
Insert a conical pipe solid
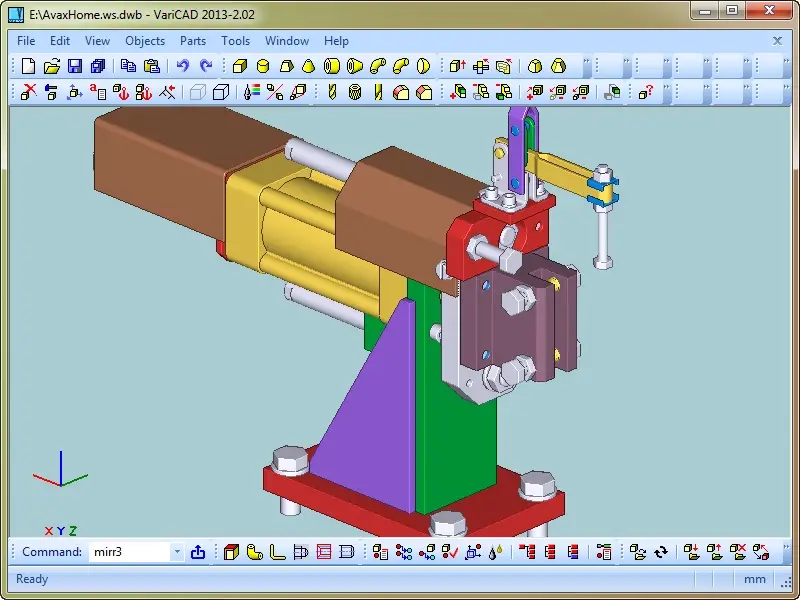[x=355, y=66]
